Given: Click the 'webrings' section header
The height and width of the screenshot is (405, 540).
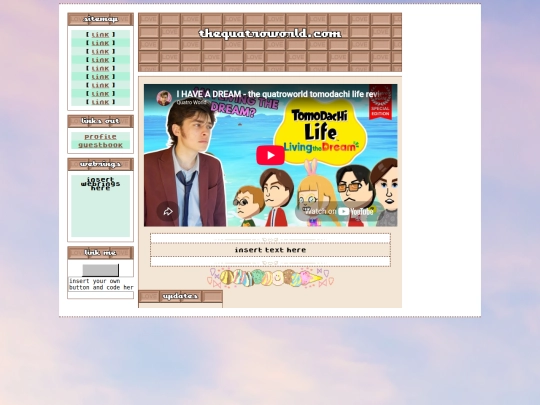Looking at the screenshot, I should click(x=100, y=164).
